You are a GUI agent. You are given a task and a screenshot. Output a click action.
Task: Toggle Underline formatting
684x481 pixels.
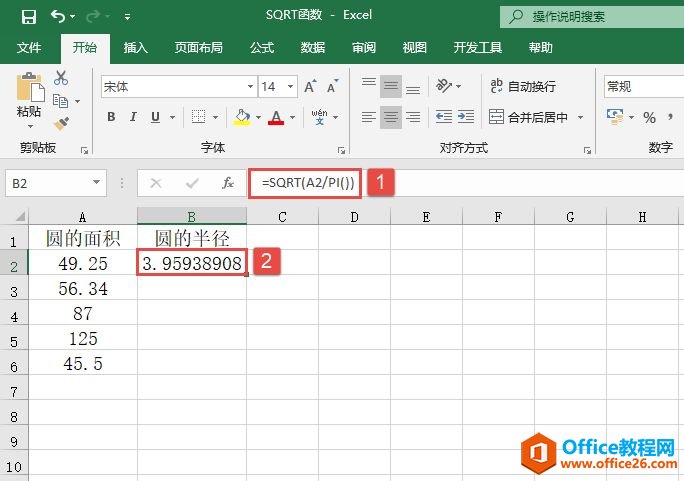pos(155,116)
